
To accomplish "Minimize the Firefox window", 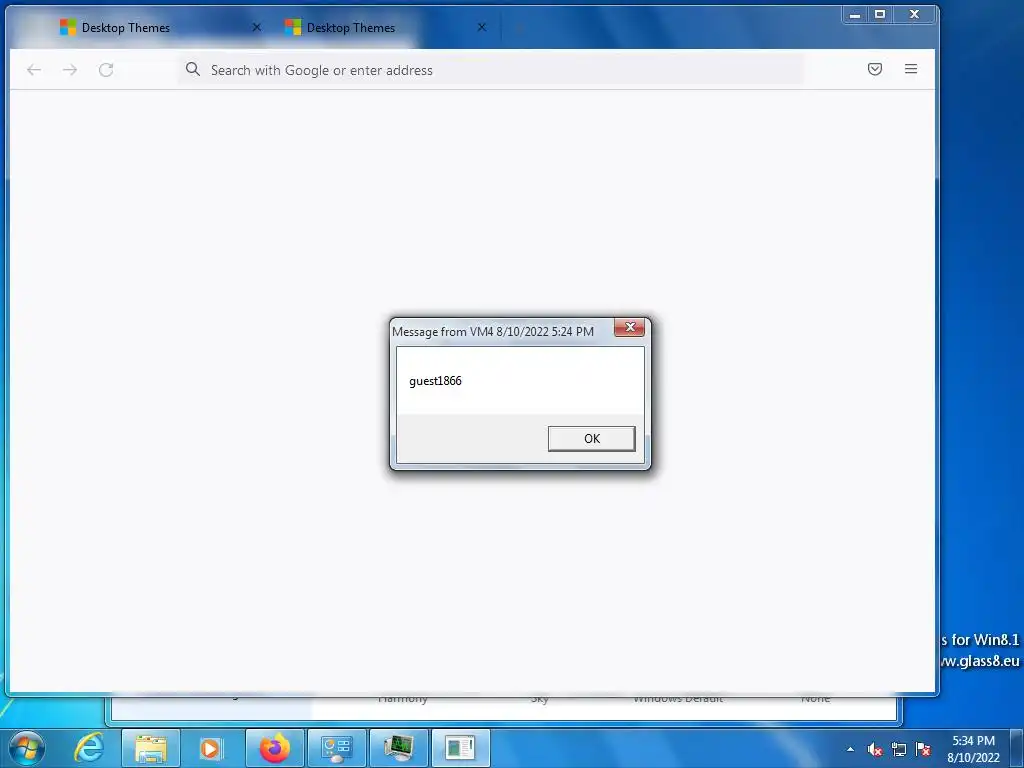I will tap(855, 14).
